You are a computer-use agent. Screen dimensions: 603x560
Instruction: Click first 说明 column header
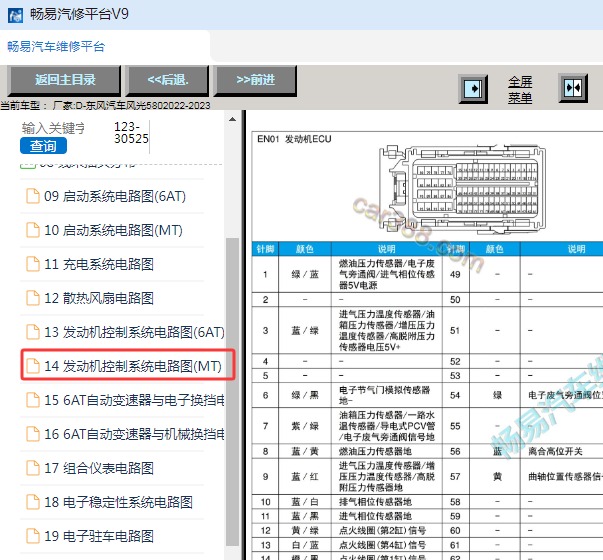coord(386,249)
